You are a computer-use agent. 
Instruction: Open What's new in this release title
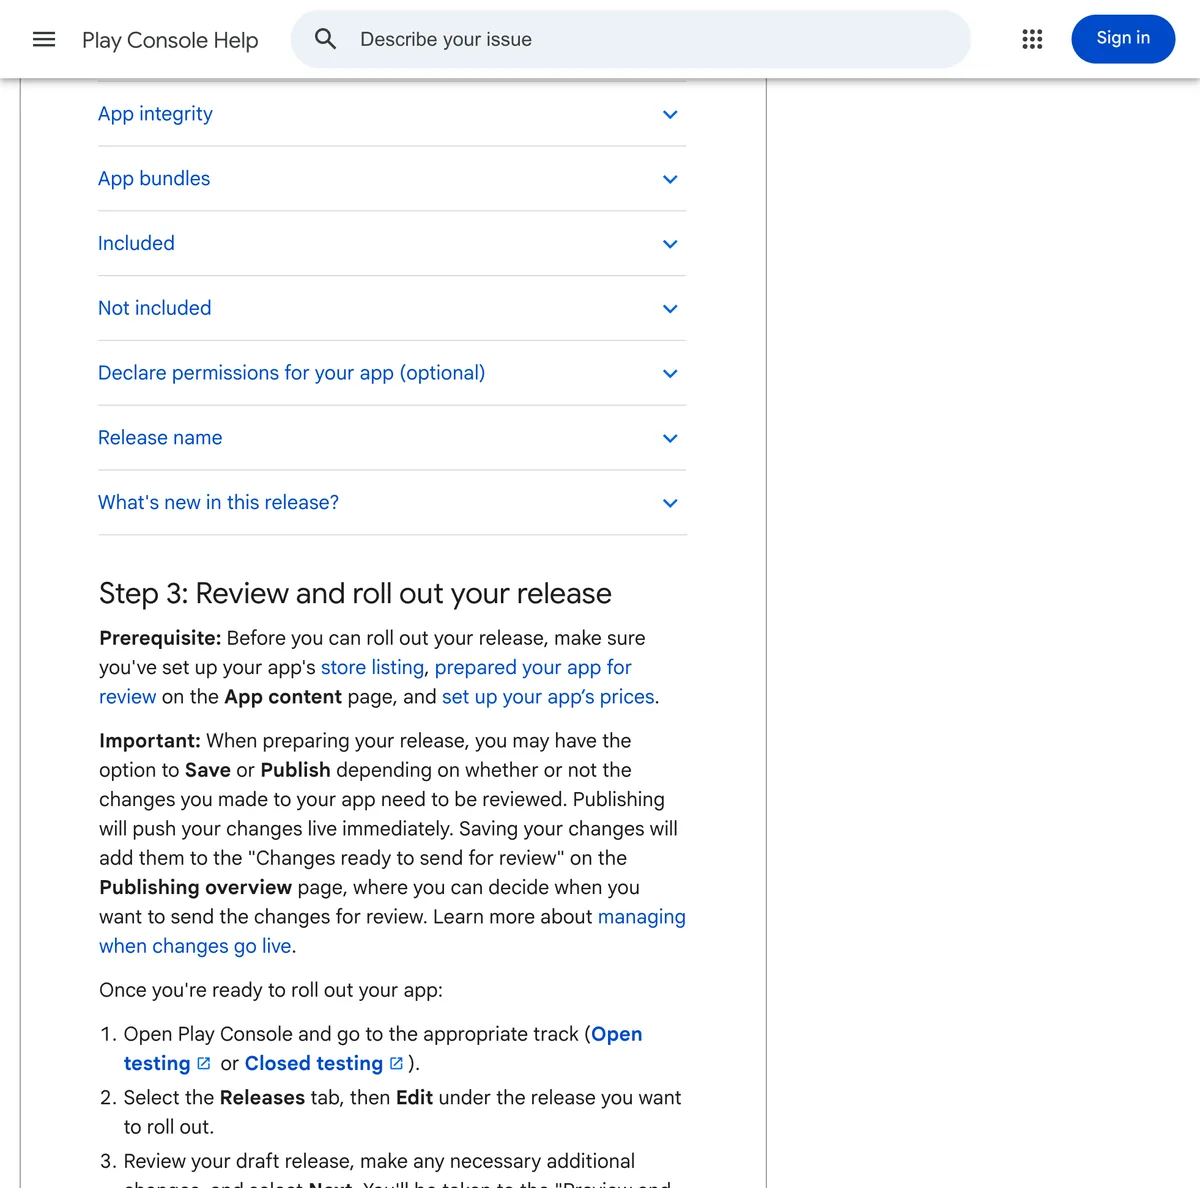tap(218, 502)
